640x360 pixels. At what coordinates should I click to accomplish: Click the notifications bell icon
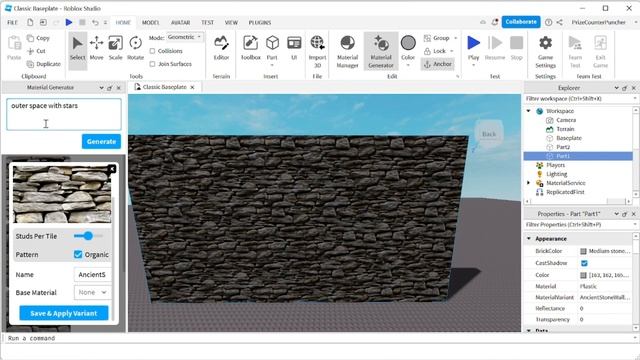[x=495, y=22]
